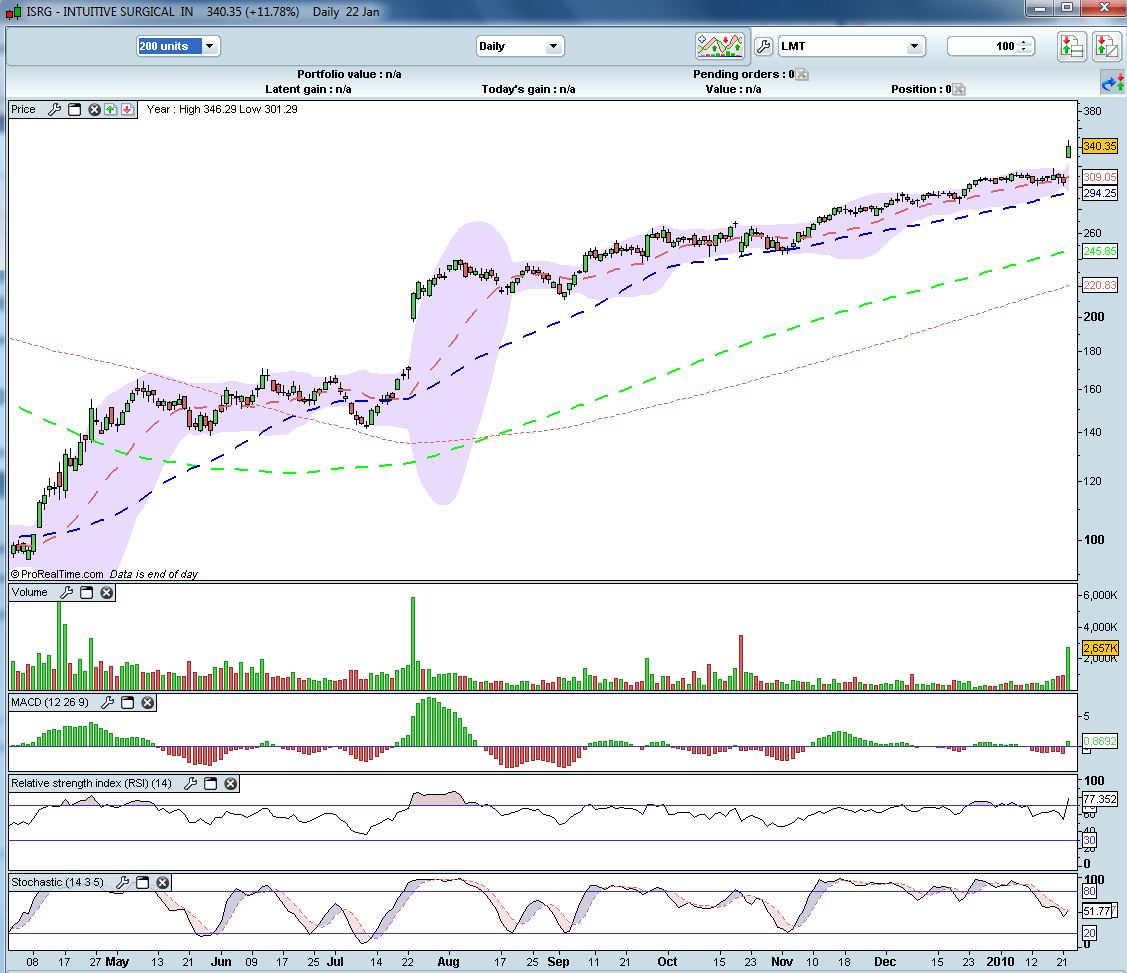Increase order quantity with the up stepper
Screen dimensions: 1127x973
tap(1026, 42)
